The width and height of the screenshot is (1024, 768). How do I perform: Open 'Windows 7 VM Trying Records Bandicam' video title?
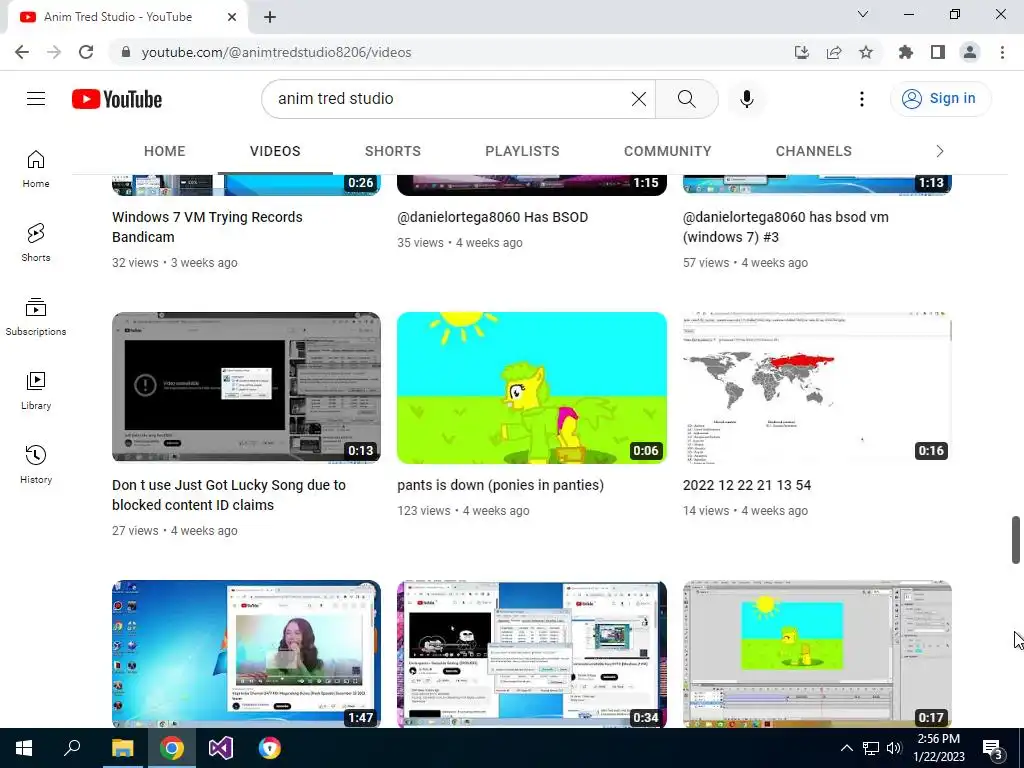point(207,227)
